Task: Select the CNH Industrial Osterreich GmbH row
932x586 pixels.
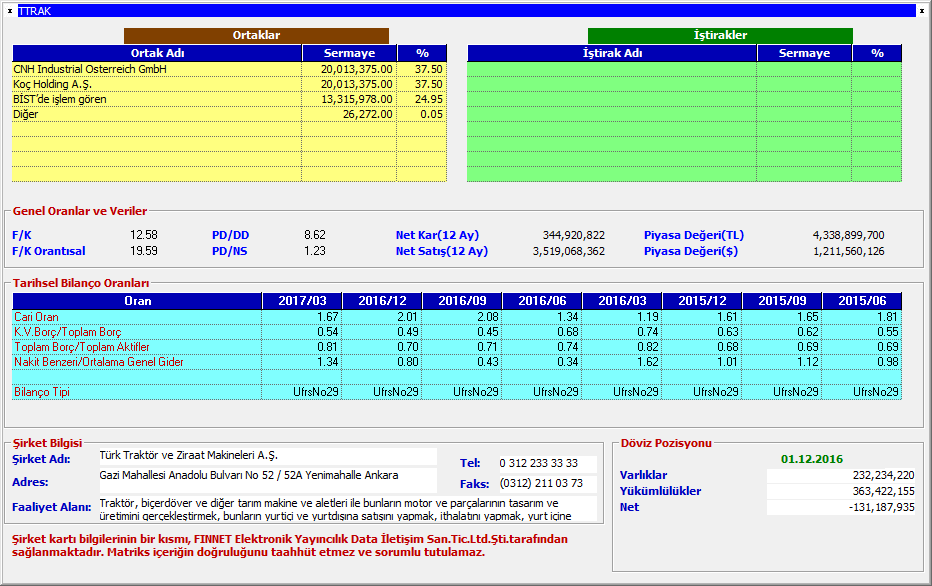Action: click(x=229, y=69)
